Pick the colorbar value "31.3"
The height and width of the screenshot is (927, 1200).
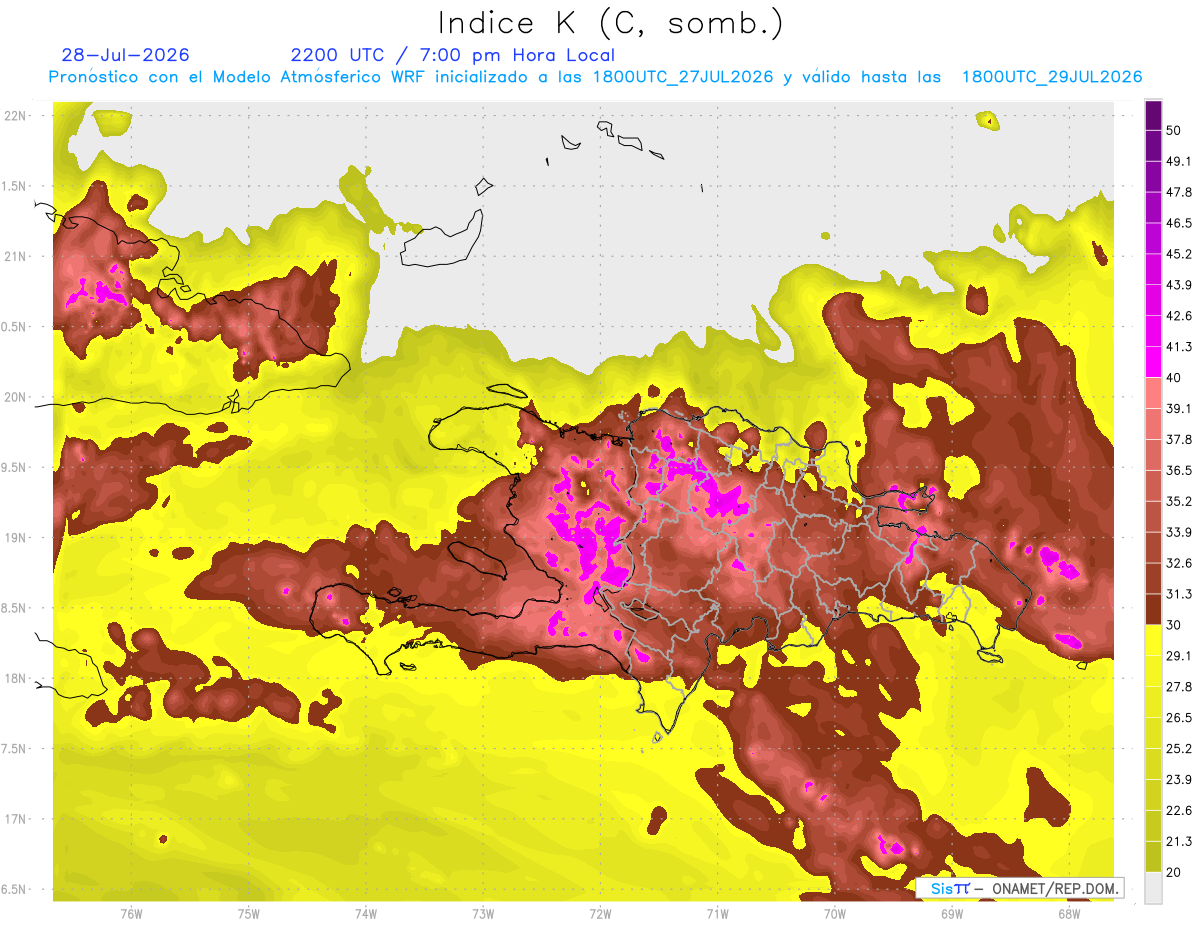click(1179, 594)
